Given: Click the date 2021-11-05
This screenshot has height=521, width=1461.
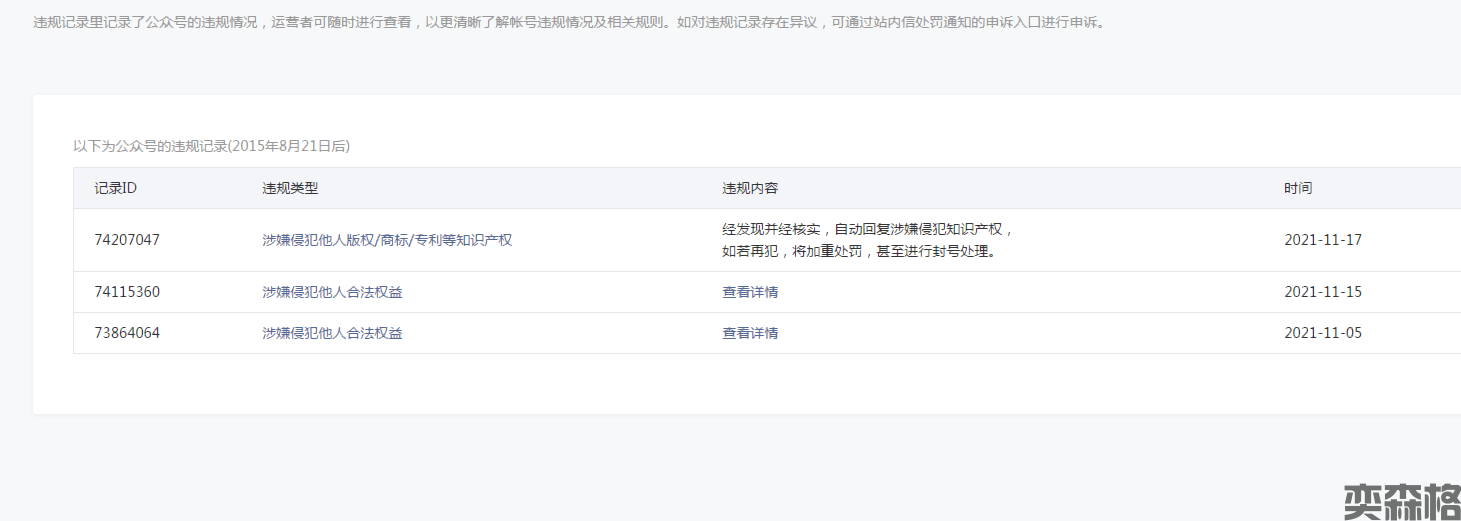Looking at the screenshot, I should [x=1323, y=333].
